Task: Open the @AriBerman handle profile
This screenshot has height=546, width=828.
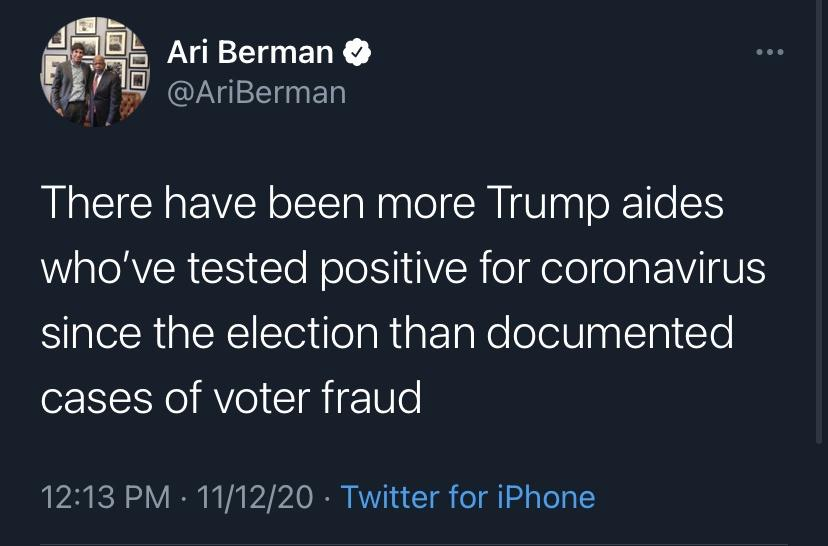Action: [255, 92]
